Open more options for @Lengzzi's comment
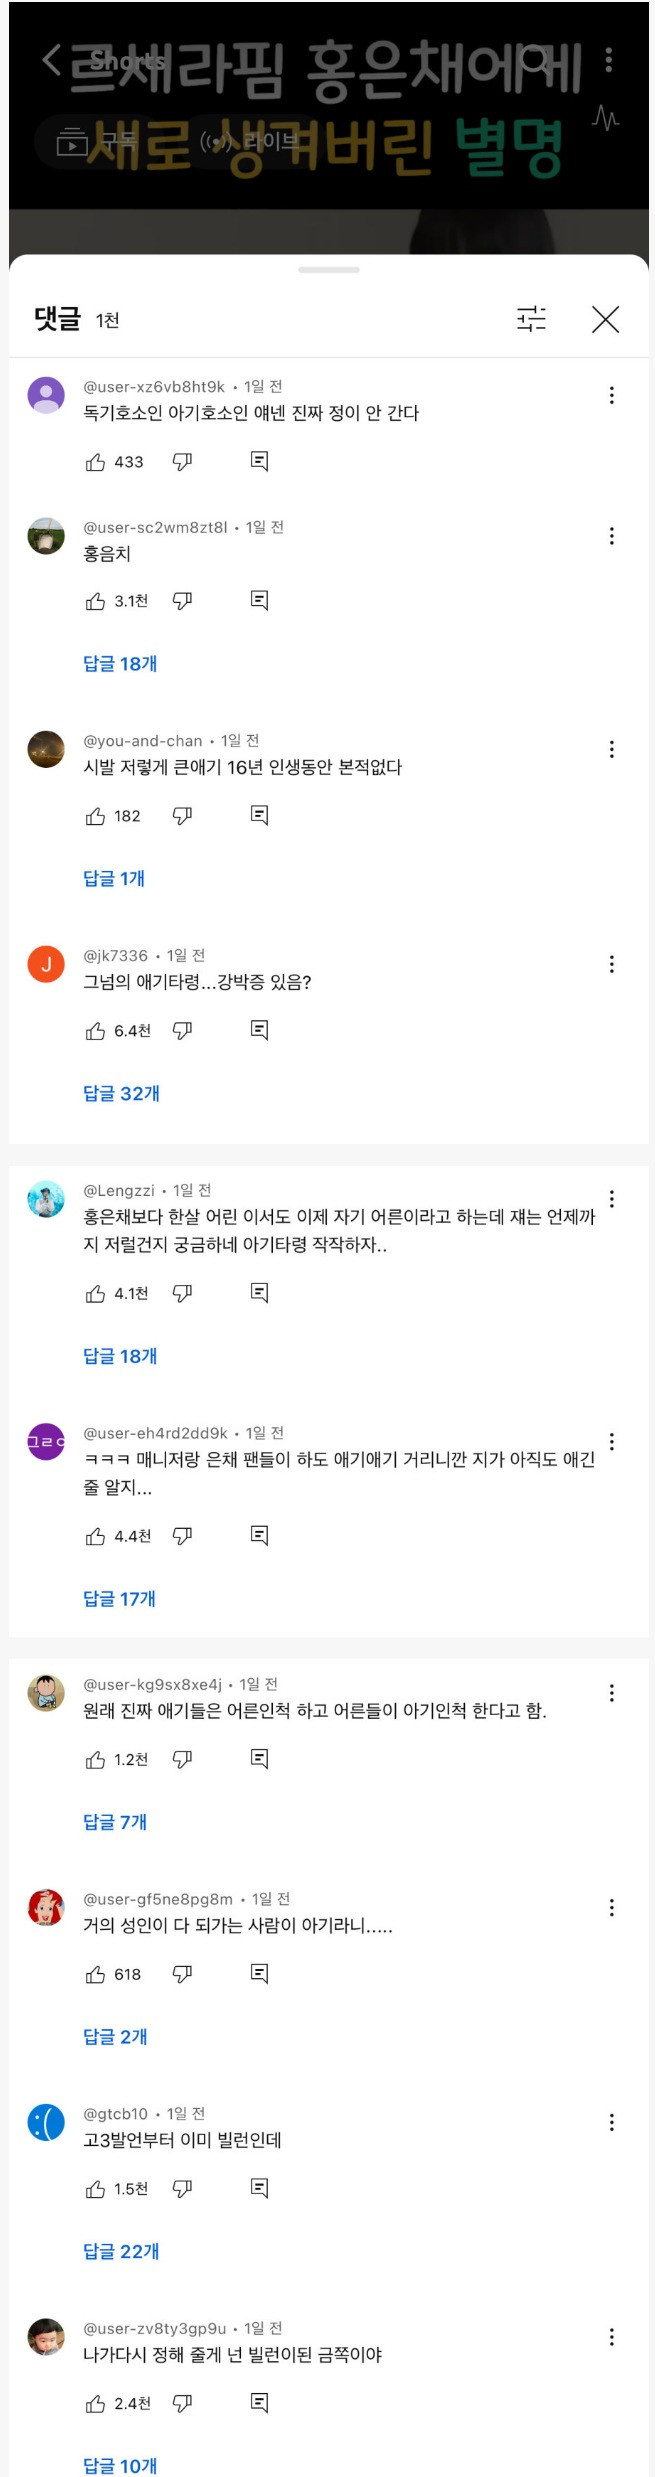The image size is (655, 2477). click(611, 1199)
